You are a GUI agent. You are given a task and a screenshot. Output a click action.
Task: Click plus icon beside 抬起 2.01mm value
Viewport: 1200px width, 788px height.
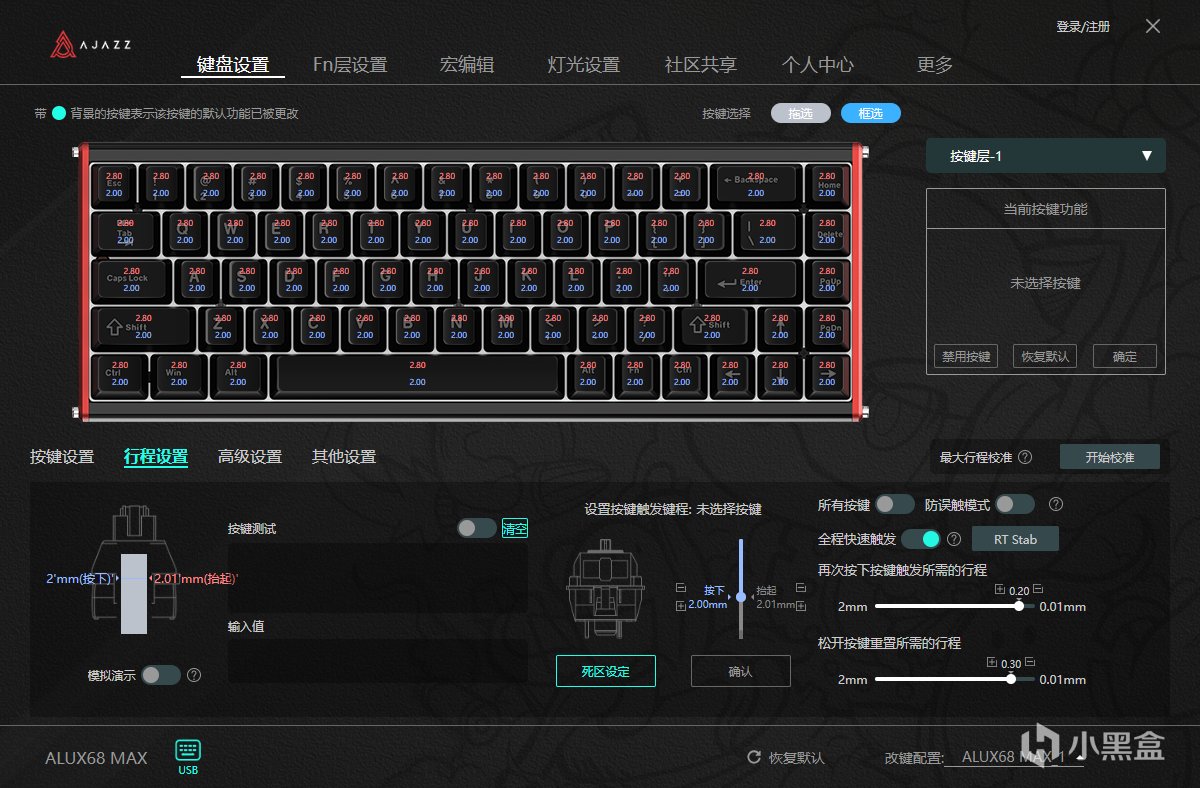pyautogui.click(x=800, y=606)
